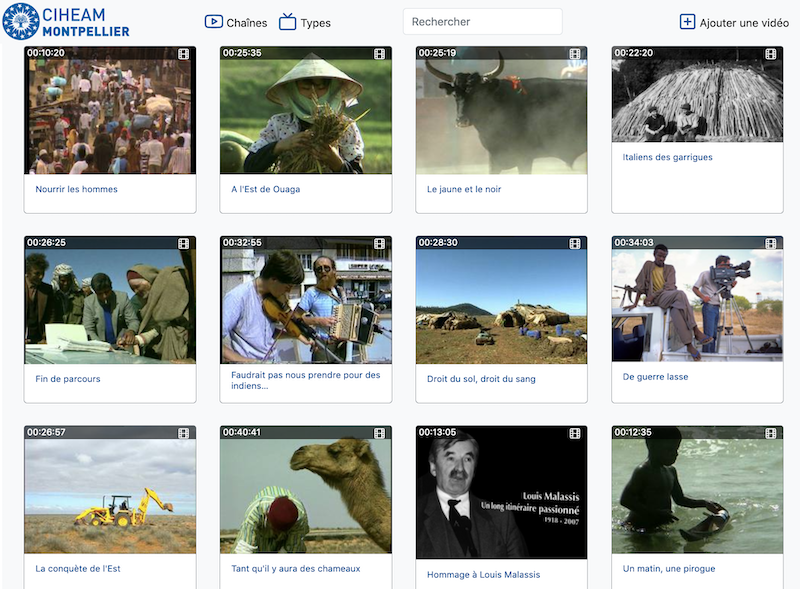Open the Nourrir les hommes title link
Image resolution: width=800 pixels, height=589 pixels.
77,189
